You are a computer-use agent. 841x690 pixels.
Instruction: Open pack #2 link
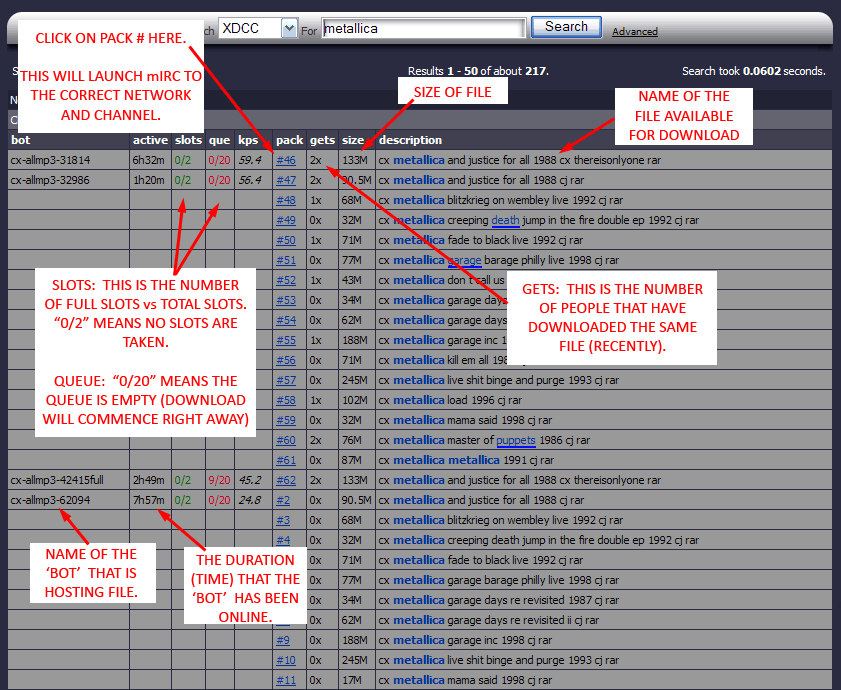pos(283,500)
